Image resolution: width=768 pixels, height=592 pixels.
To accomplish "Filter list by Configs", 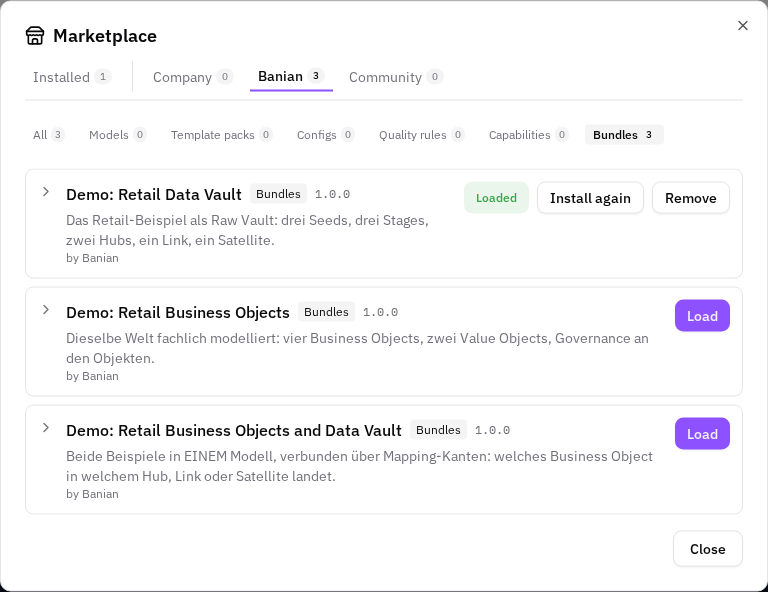I will [x=326, y=135].
